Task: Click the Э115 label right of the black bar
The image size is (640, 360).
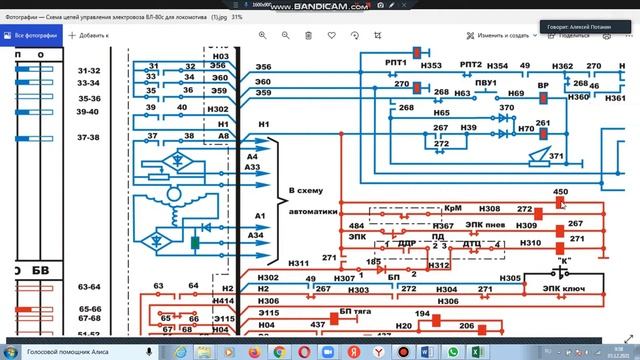Action: pos(269,313)
